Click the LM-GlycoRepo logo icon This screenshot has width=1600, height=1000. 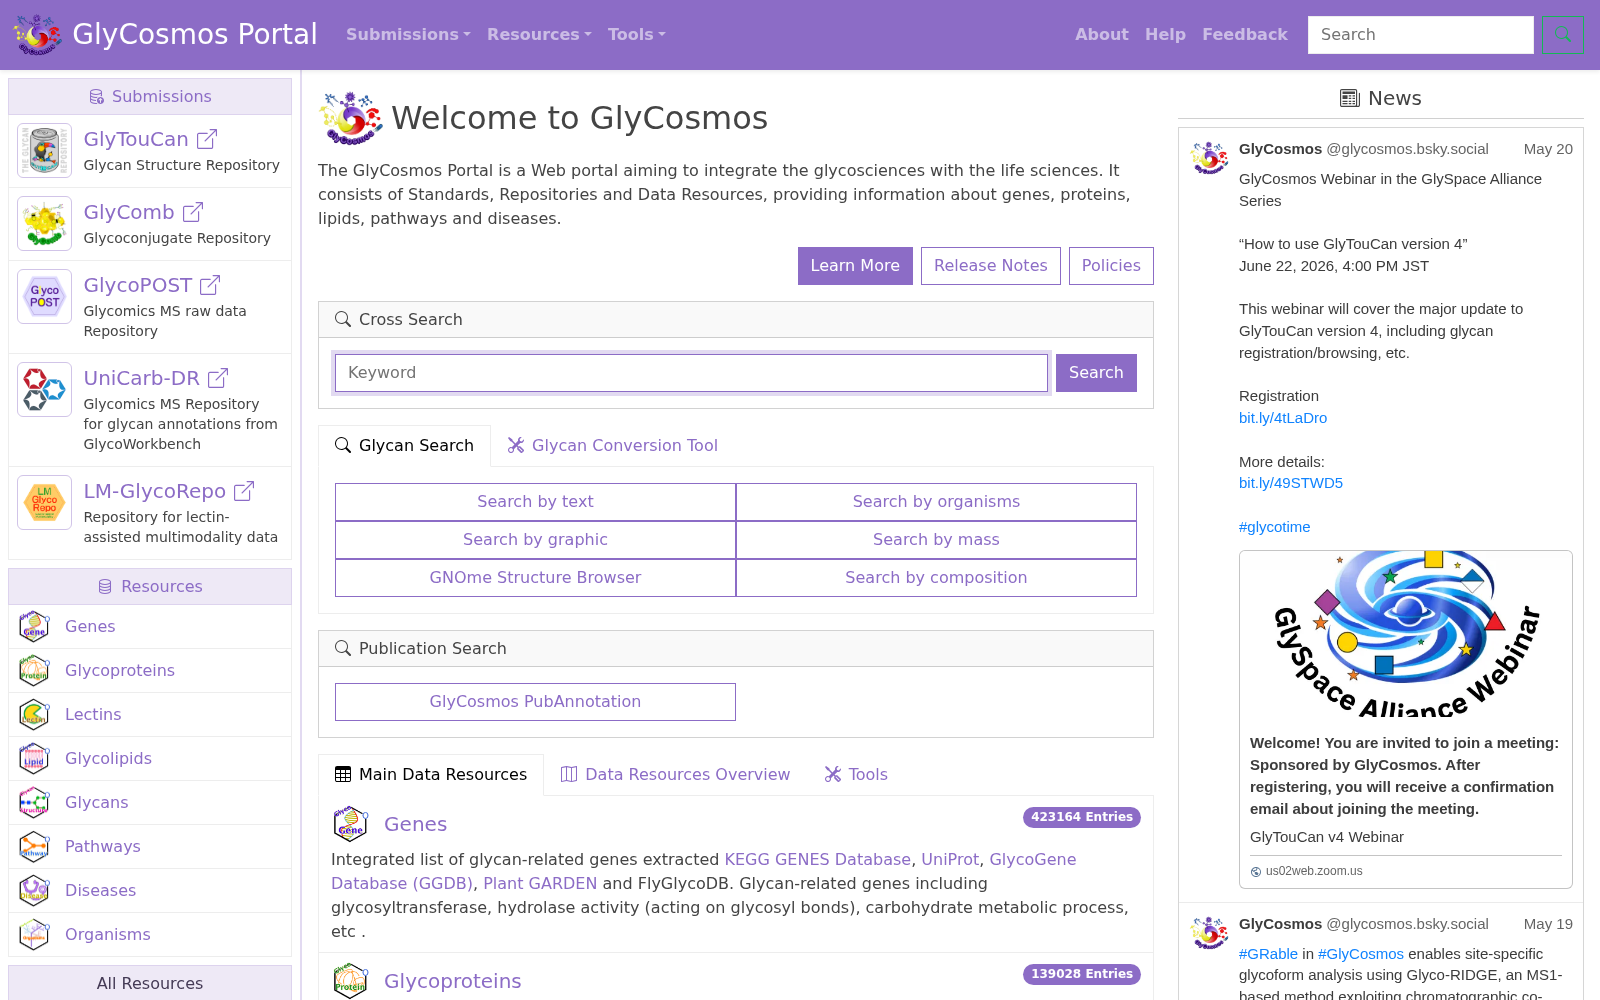pos(44,503)
